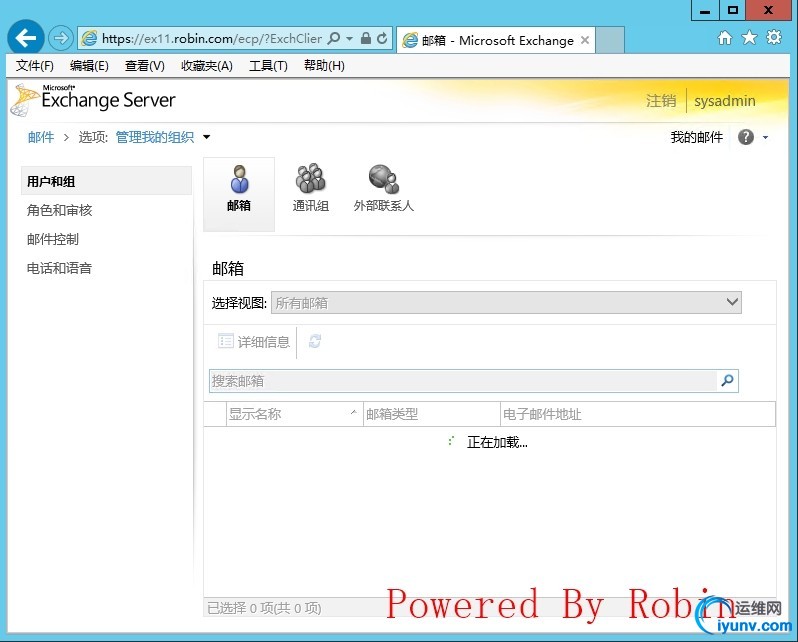Click the Exchange Server logo

coord(93,99)
